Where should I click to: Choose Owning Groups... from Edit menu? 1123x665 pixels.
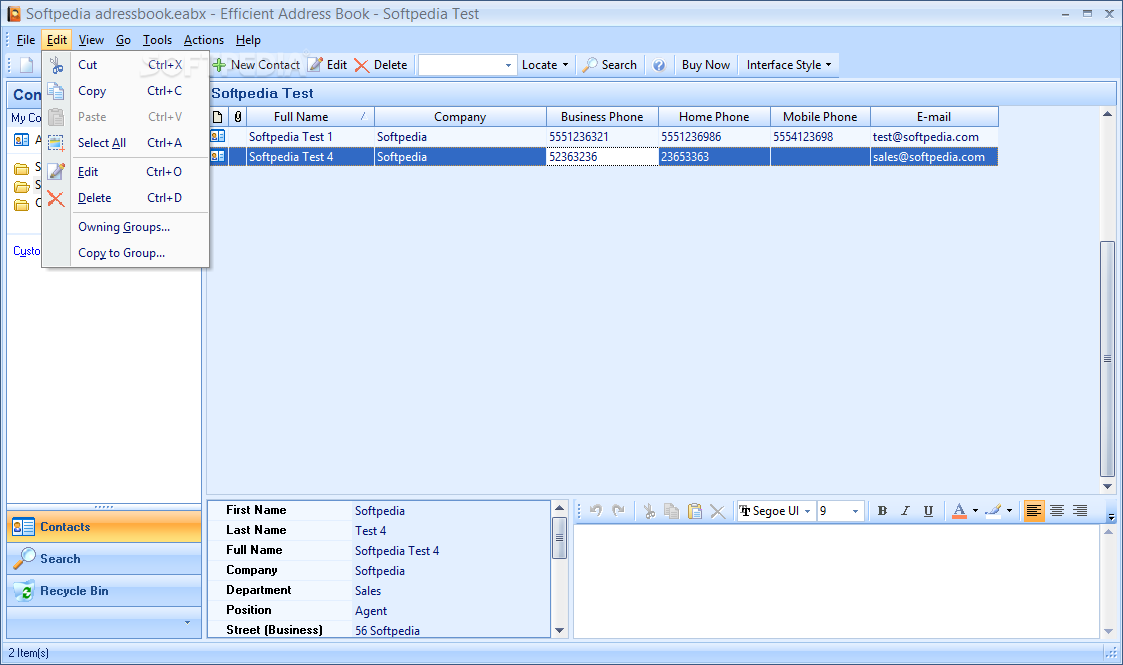point(124,227)
